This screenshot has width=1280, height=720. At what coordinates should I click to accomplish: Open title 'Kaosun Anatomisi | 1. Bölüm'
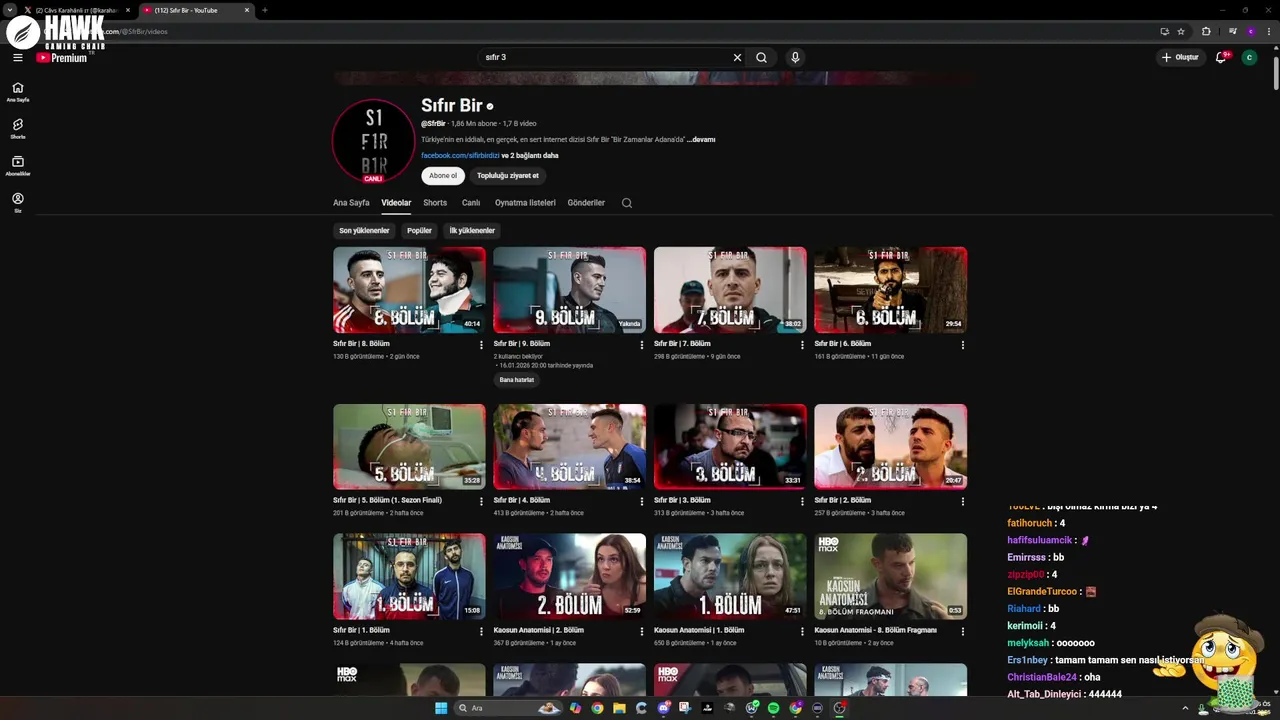699,630
